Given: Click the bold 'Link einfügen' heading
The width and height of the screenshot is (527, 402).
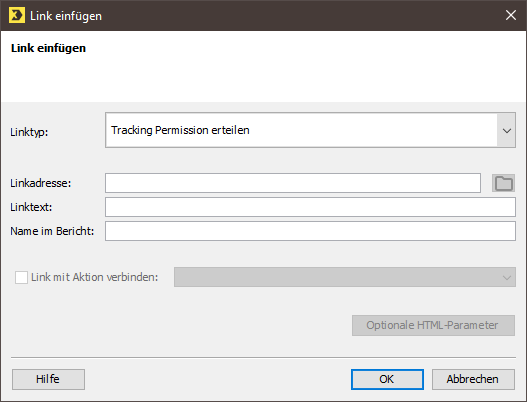Looking at the screenshot, I should [x=48, y=48].
